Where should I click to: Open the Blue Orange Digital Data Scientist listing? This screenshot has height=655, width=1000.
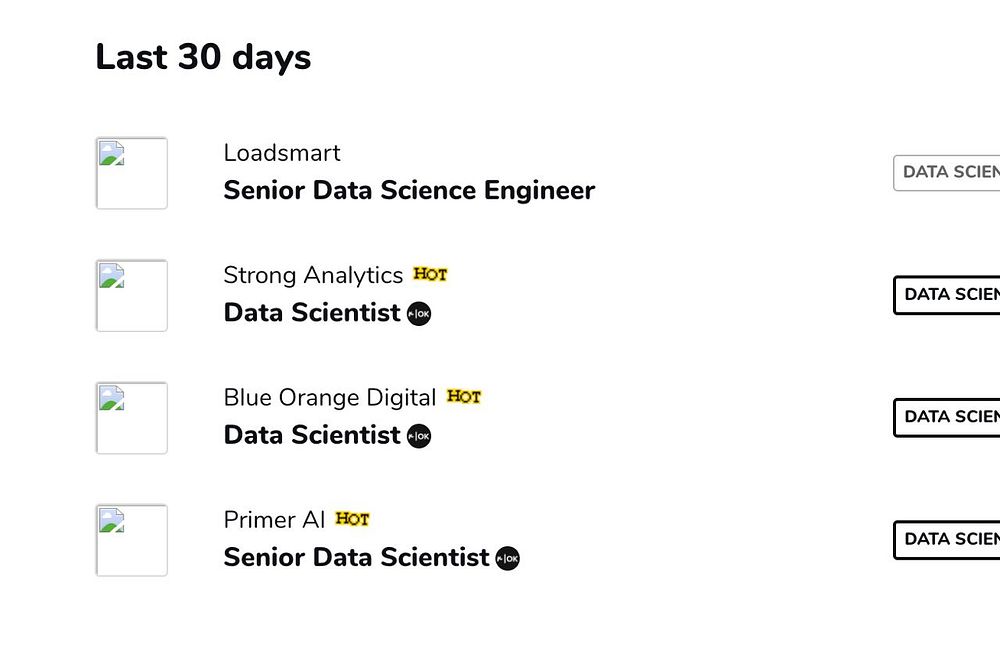click(x=311, y=435)
